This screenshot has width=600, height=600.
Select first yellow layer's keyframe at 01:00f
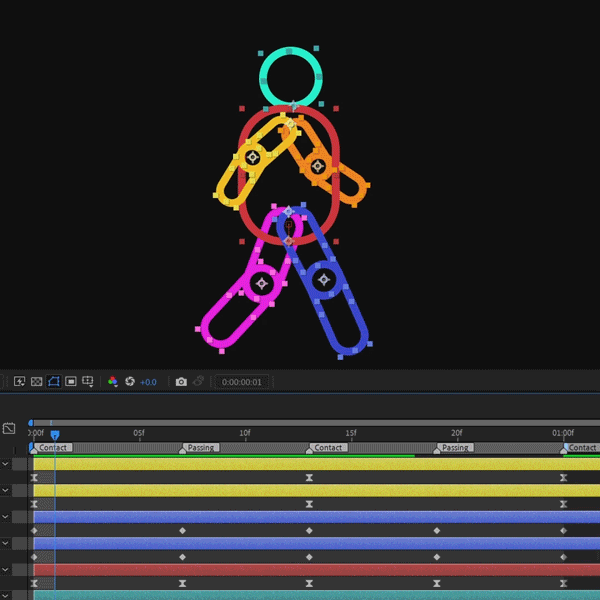[563, 478]
